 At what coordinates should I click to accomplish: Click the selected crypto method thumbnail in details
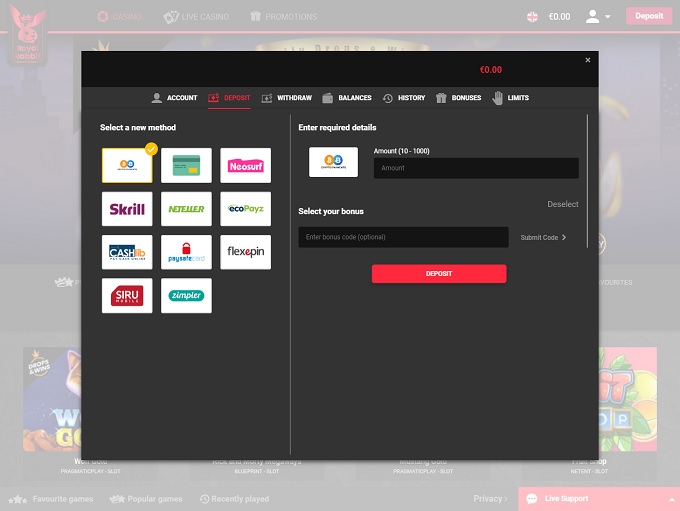click(333, 162)
